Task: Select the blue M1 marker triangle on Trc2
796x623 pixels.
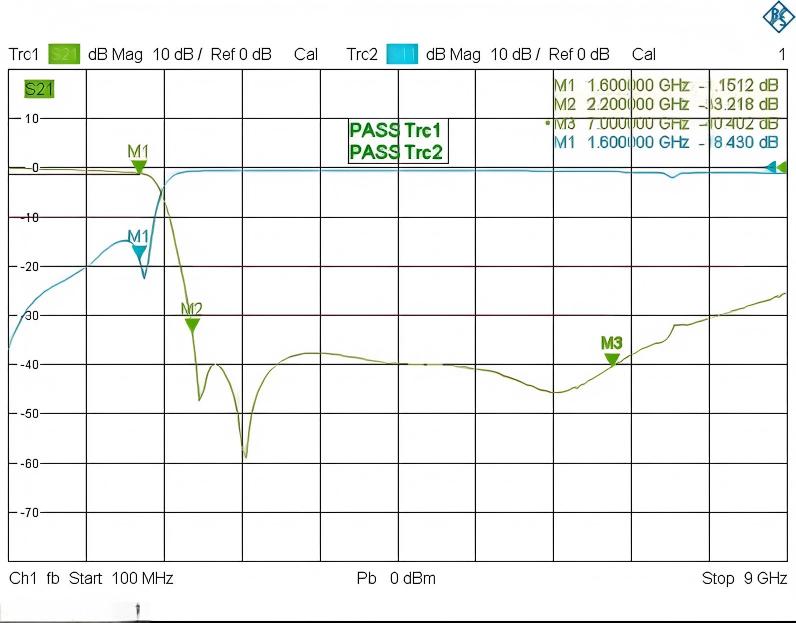Action: (139, 252)
